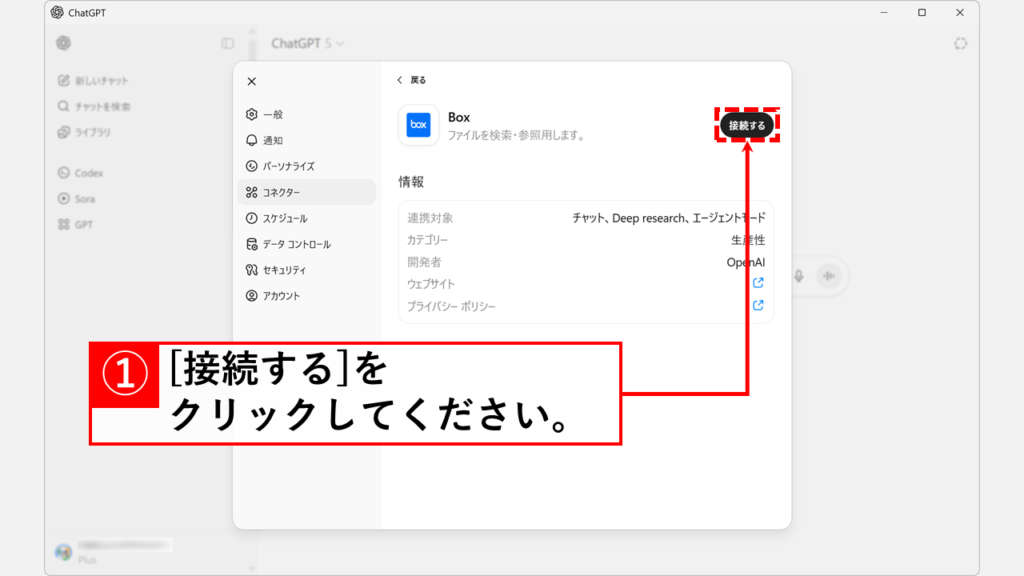The image size is (1024, 576).
Task: Click the microphone dictation icon
Action: point(799,276)
